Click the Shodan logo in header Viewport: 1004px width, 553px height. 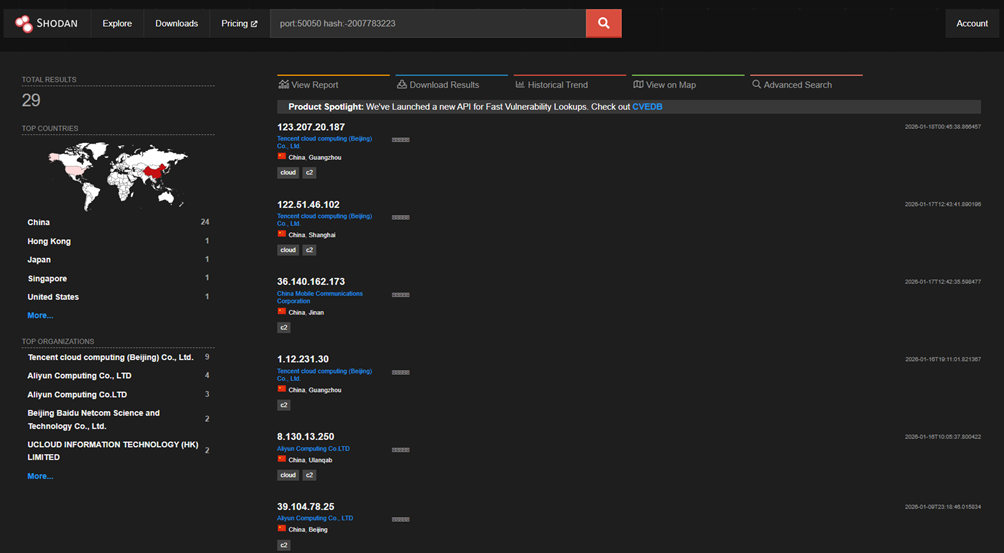(x=46, y=23)
